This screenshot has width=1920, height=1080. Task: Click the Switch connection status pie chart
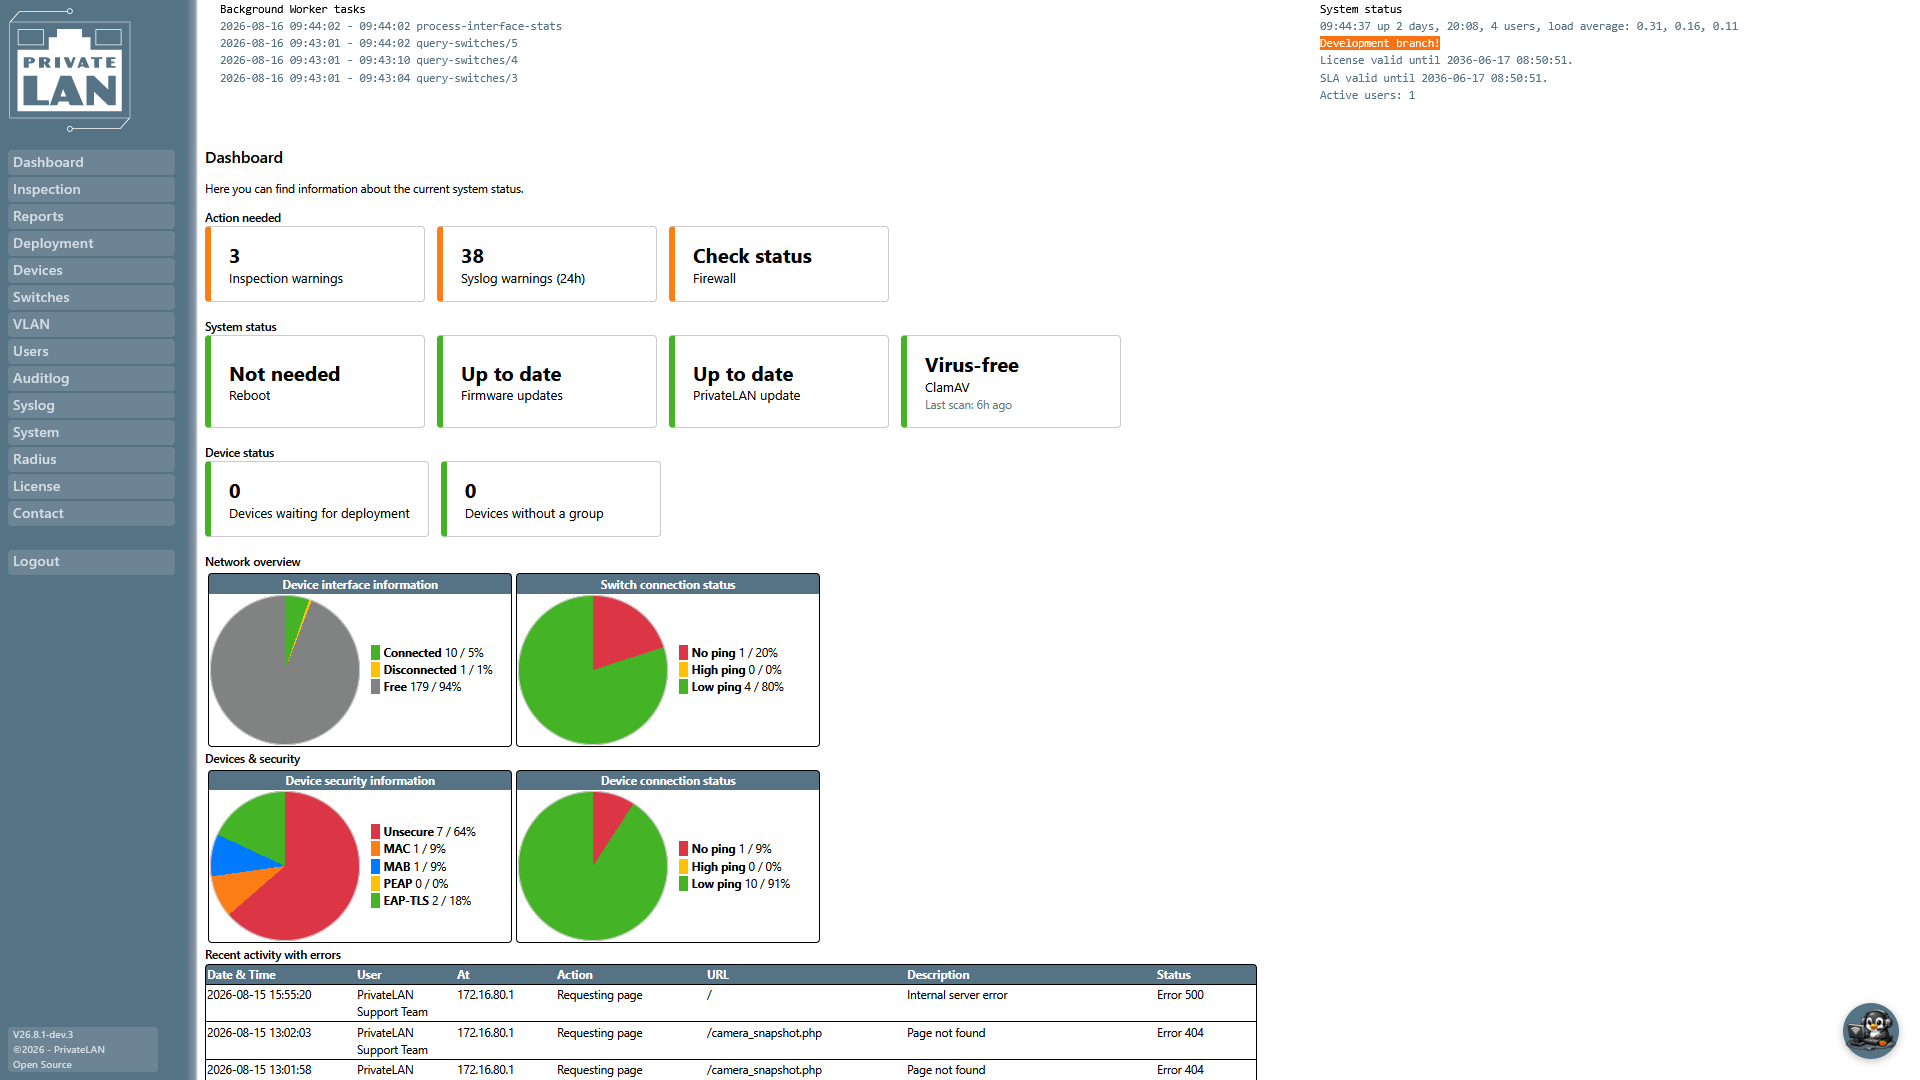pos(593,670)
